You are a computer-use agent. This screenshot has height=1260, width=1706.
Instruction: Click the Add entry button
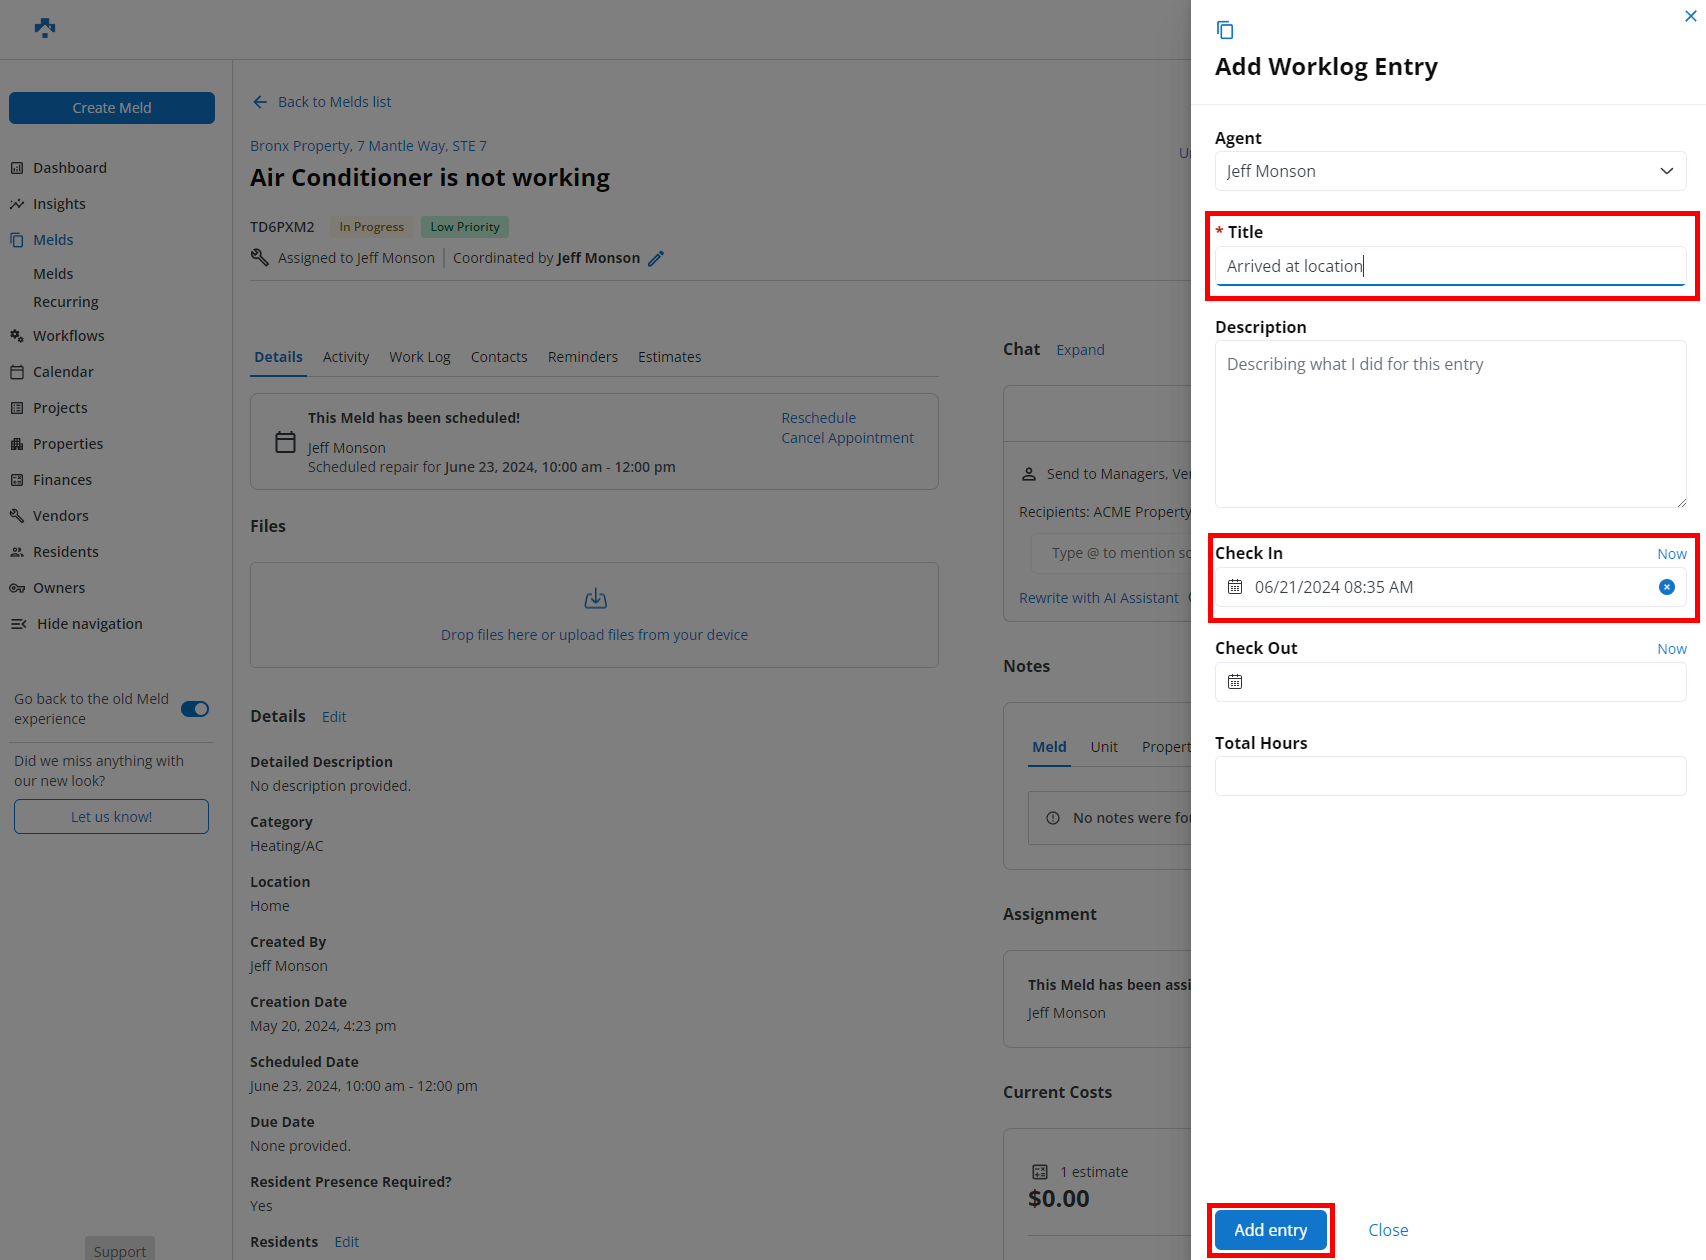(1270, 1230)
